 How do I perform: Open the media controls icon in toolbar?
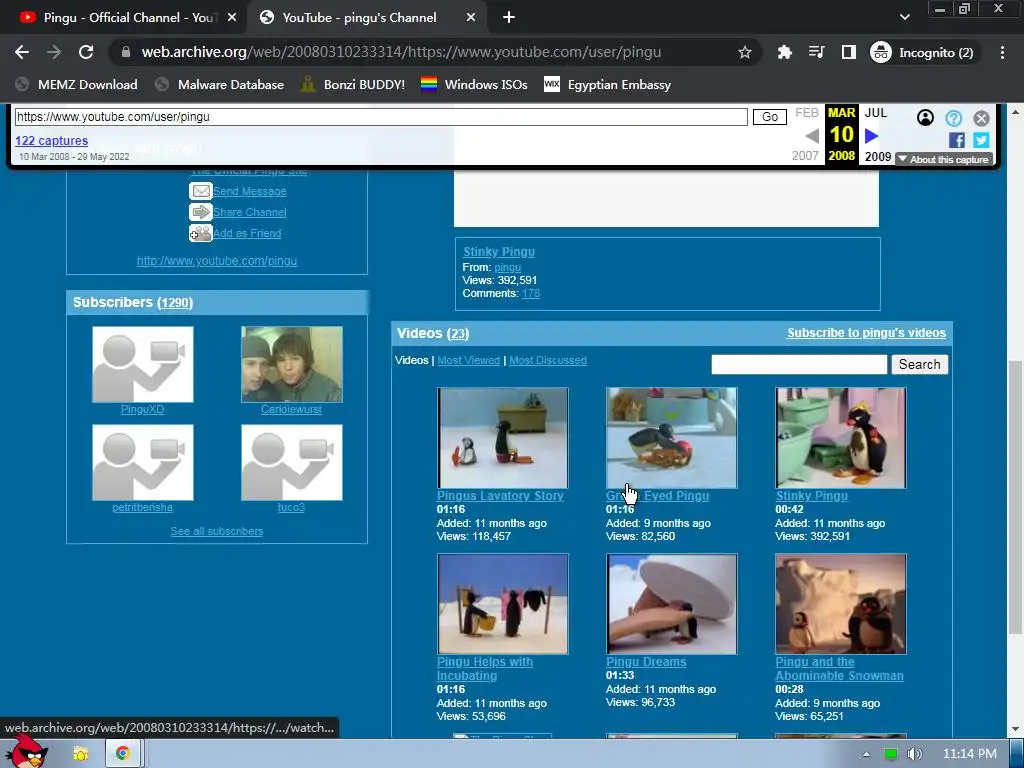point(816,52)
